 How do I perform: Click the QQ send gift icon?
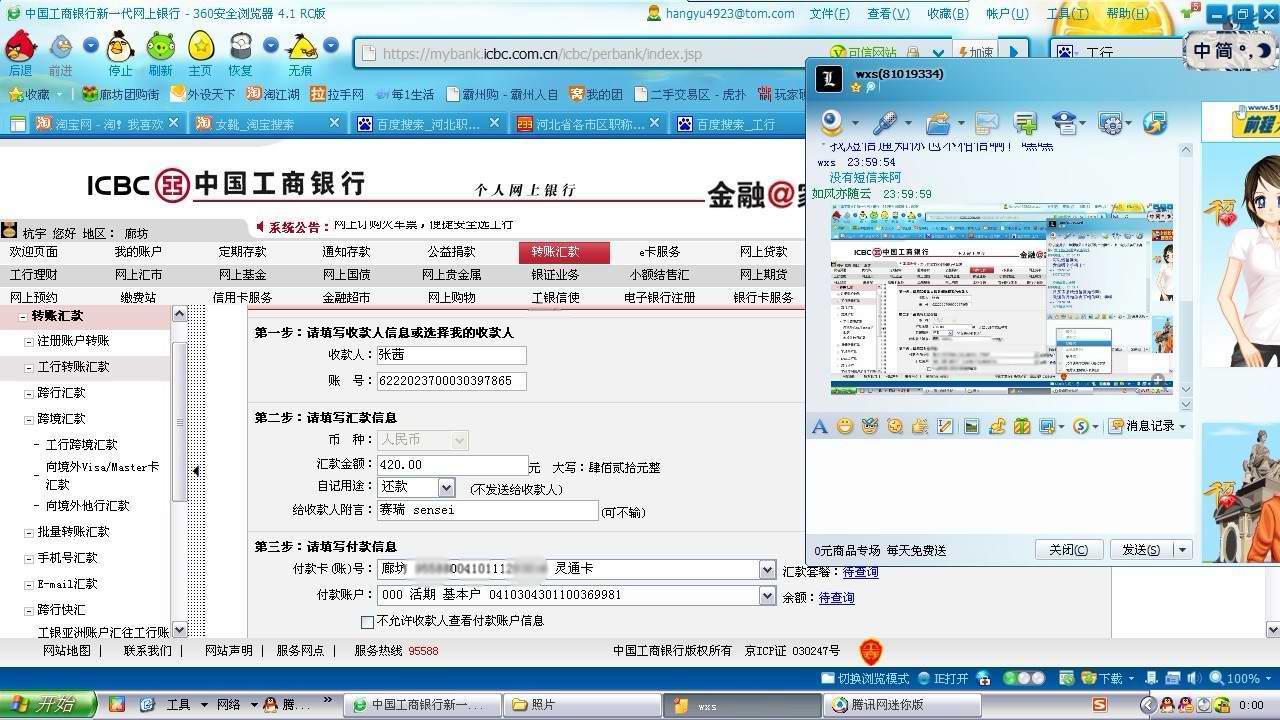click(x=1022, y=426)
